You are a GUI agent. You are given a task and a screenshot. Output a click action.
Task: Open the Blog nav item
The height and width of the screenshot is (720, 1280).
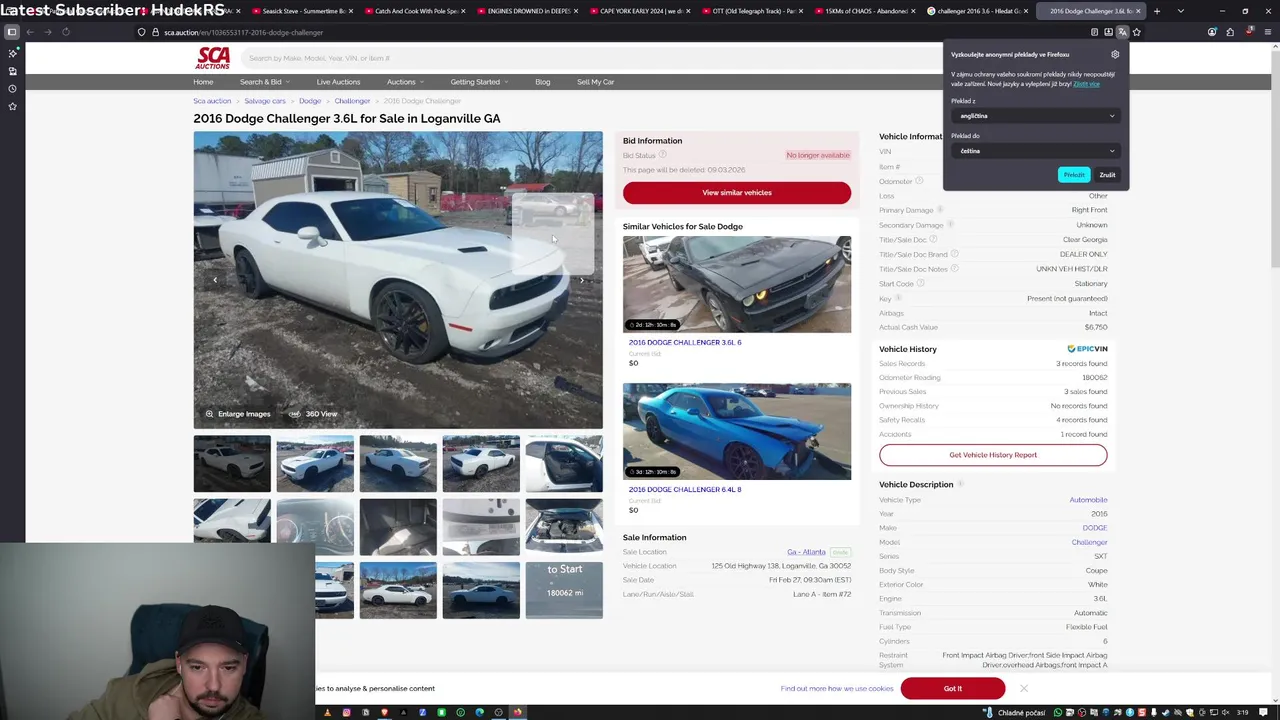click(x=542, y=82)
